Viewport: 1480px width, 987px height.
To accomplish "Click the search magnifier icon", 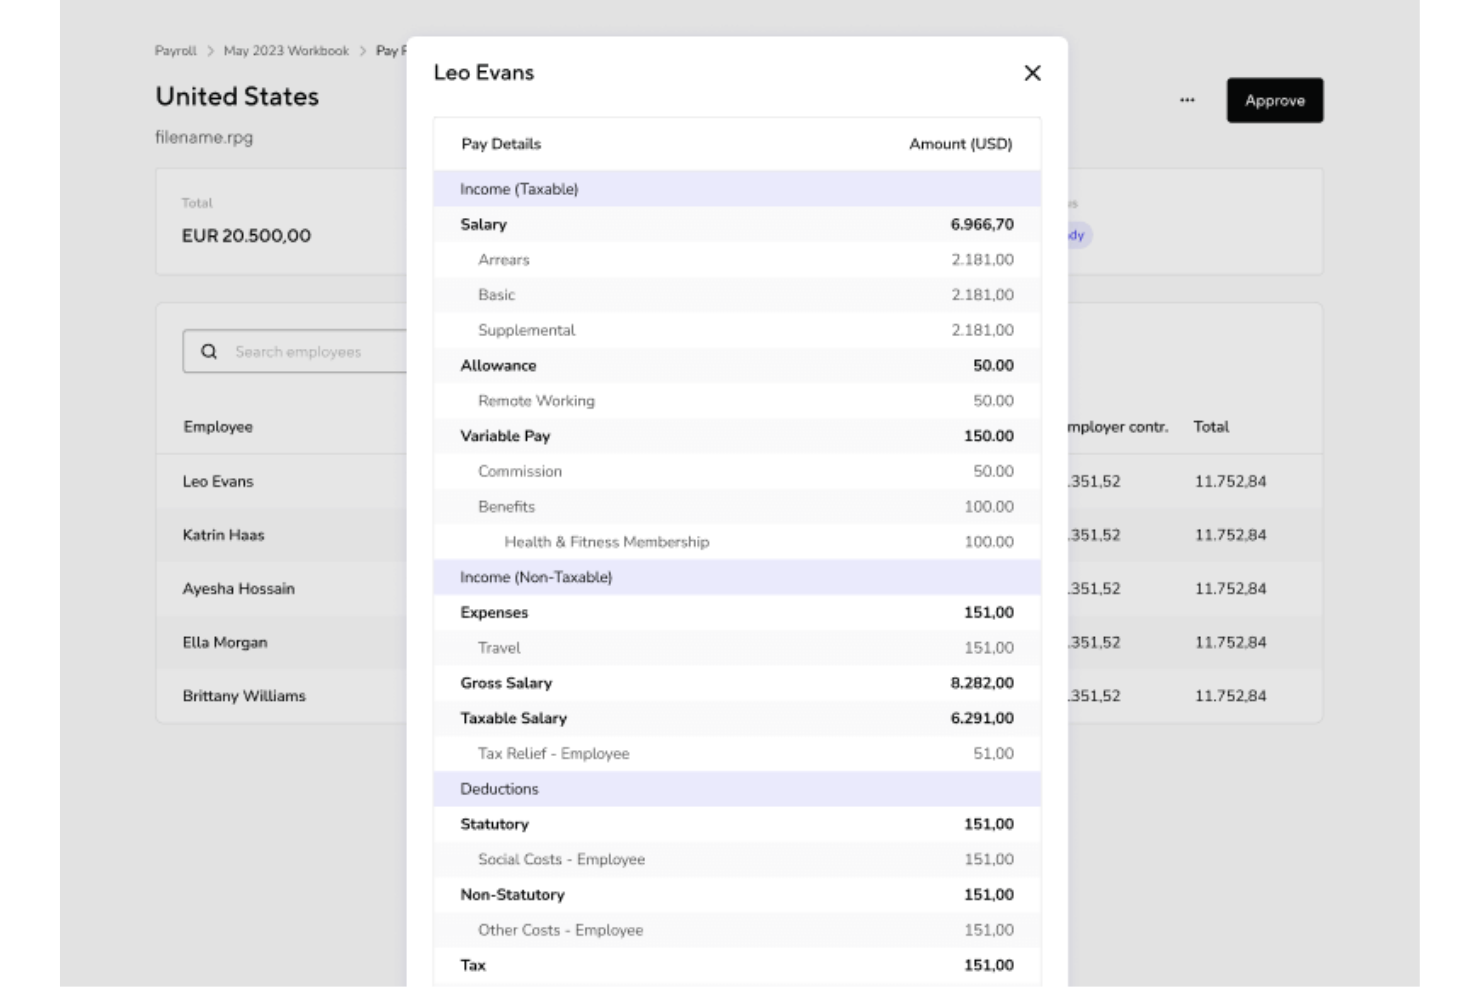I will (x=209, y=351).
